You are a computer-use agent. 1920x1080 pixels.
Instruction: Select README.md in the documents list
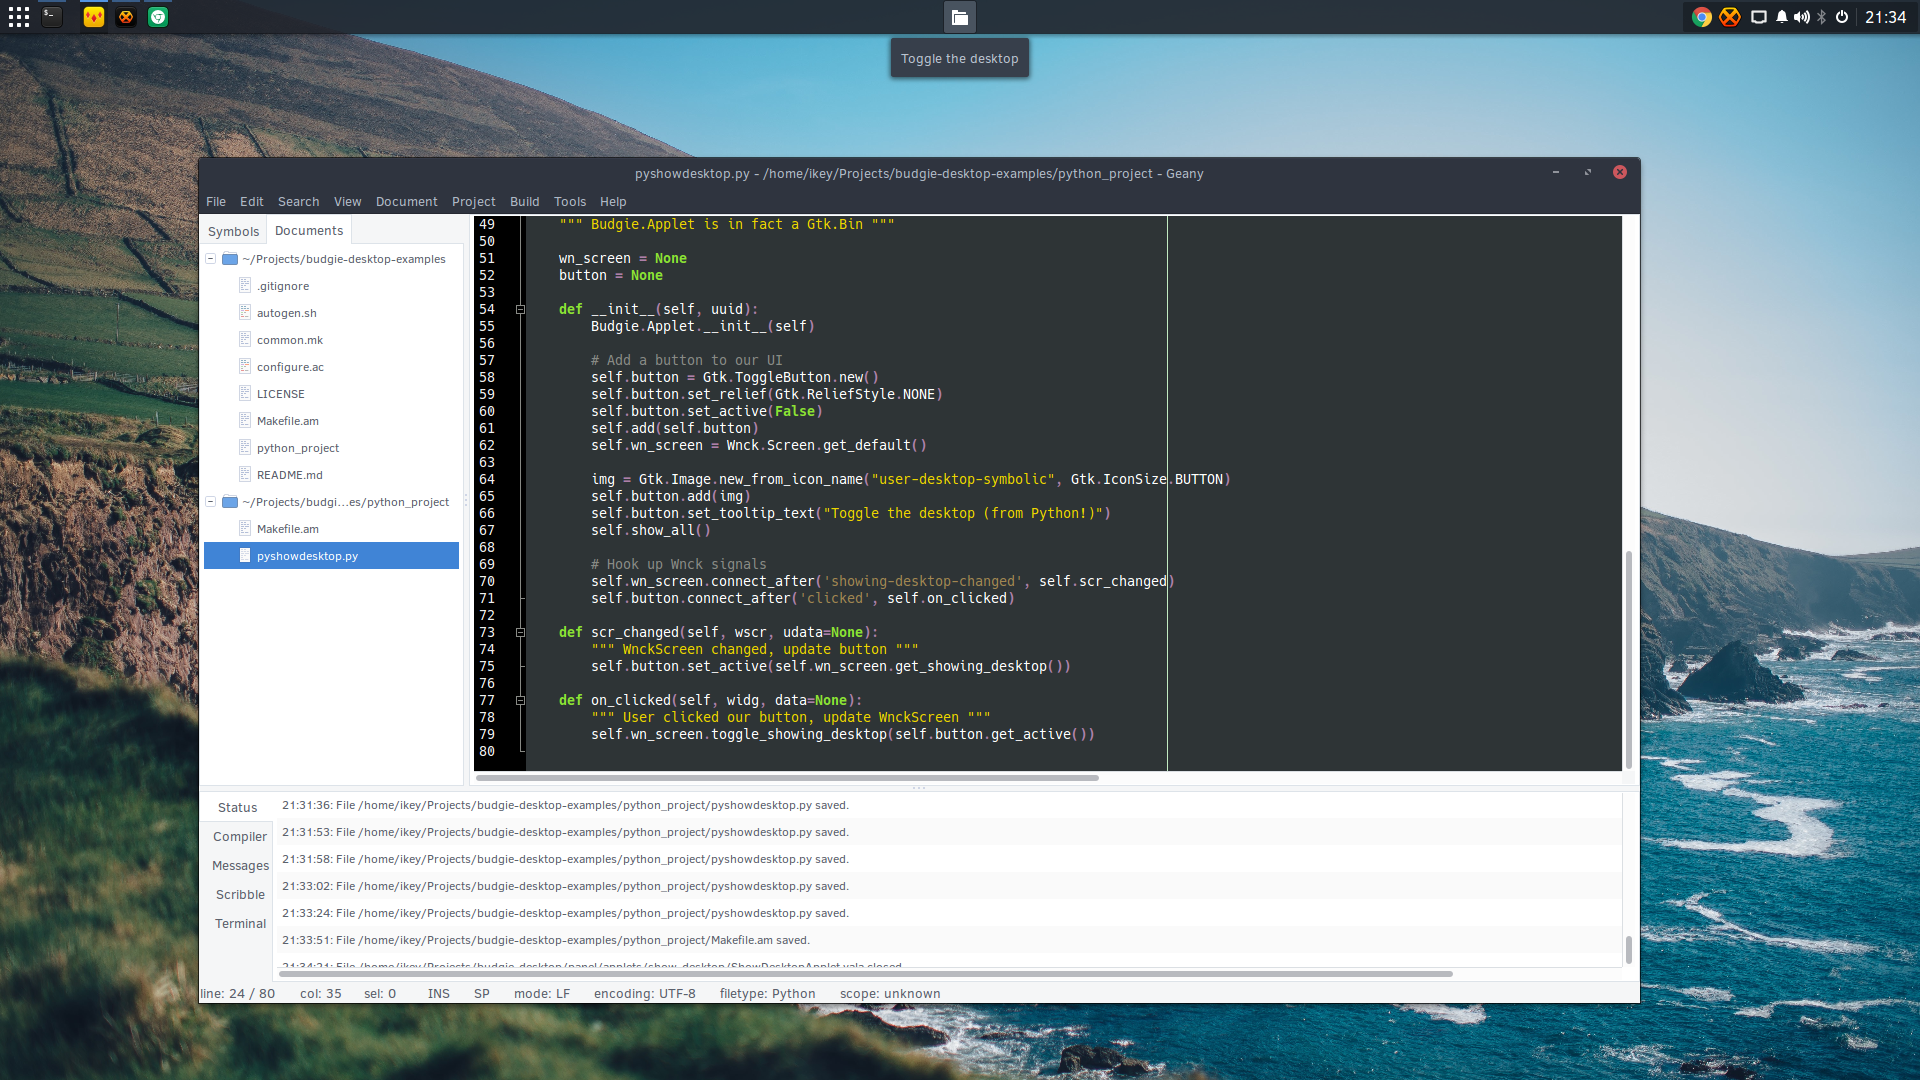click(x=289, y=475)
